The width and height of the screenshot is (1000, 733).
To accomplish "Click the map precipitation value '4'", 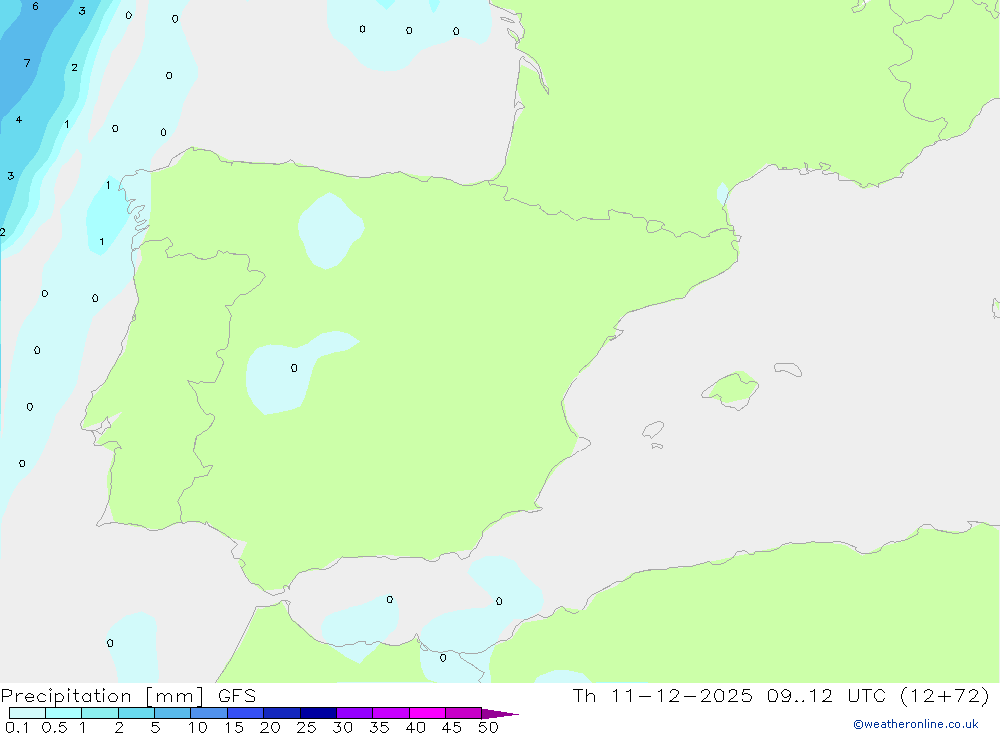I will [x=18, y=119].
